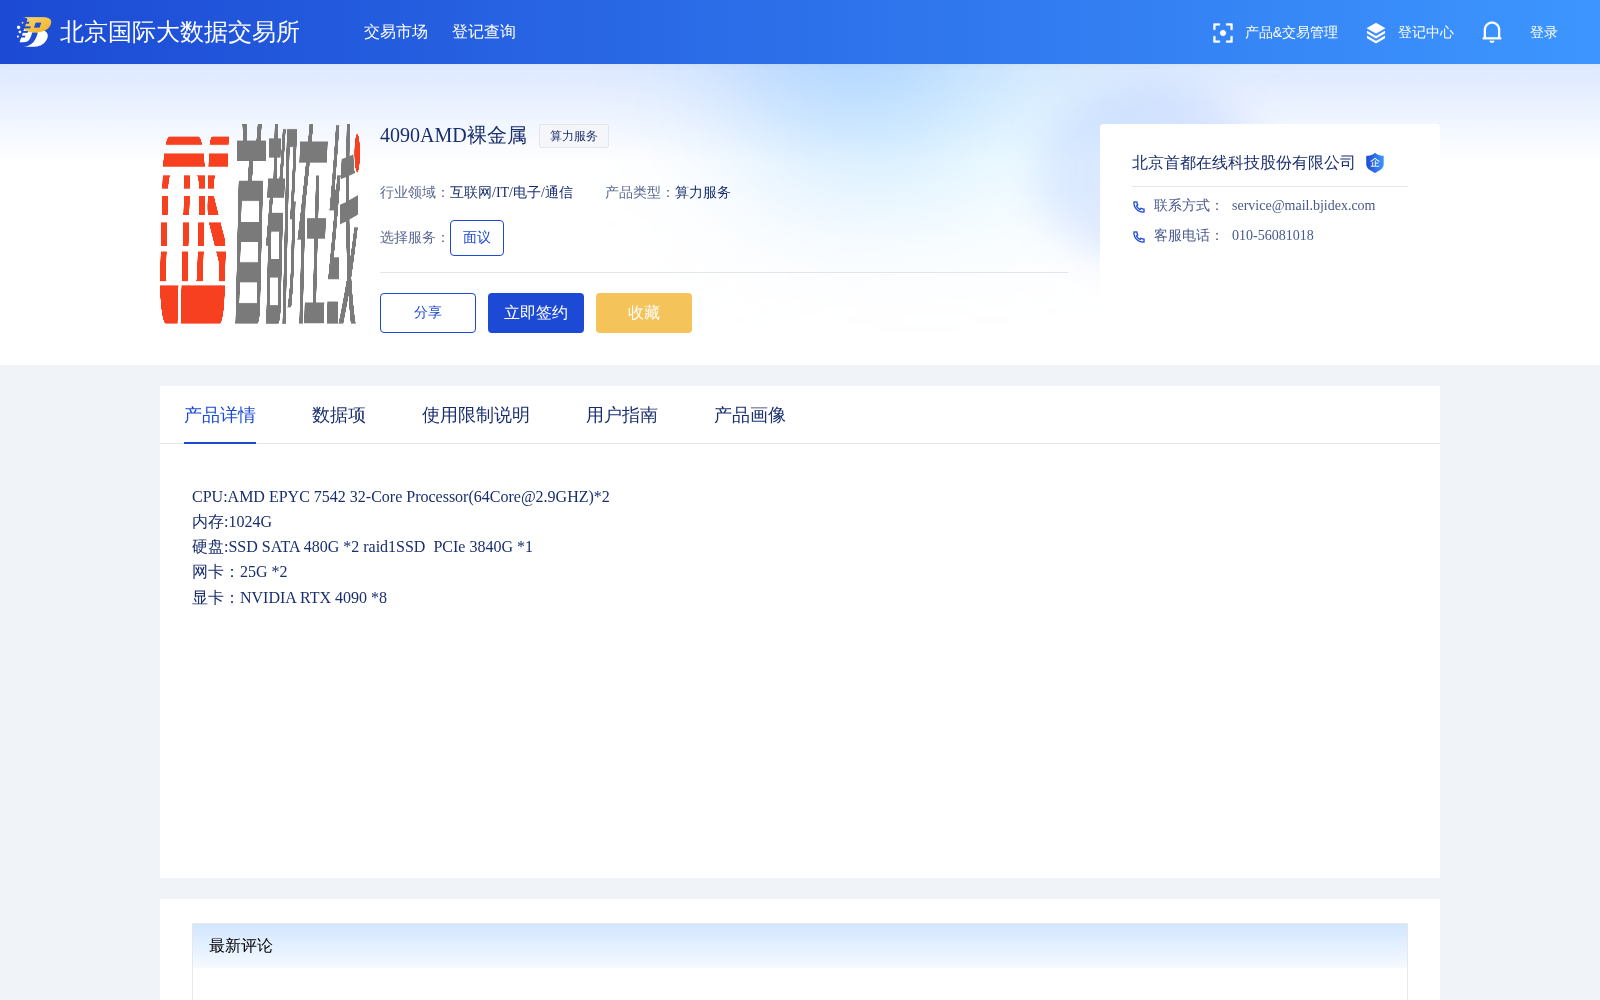Image resolution: width=1600 pixels, height=1000 pixels.
Task: Click the site title 北京国际大数据交易所
Action: coord(180,32)
